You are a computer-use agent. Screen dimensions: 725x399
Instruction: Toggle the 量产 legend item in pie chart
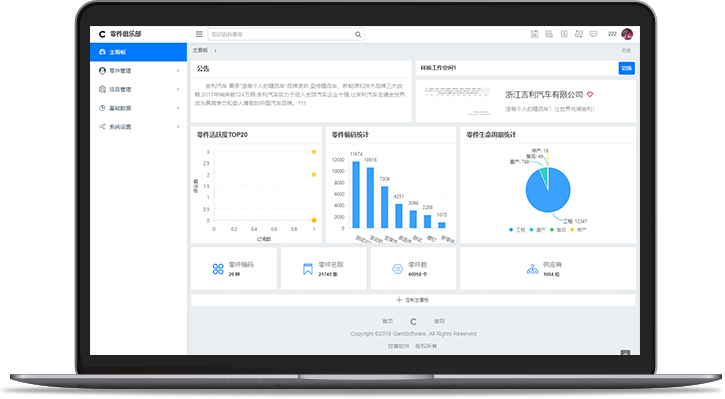click(537, 230)
